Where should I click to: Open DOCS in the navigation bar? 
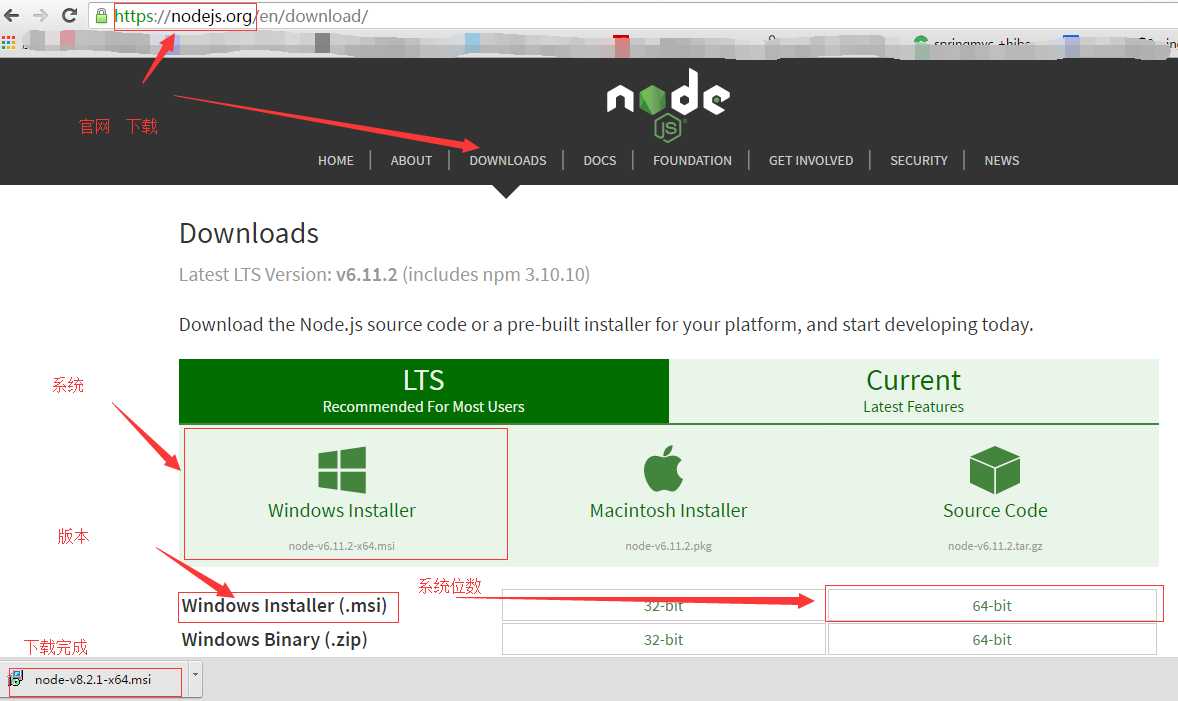click(x=600, y=161)
